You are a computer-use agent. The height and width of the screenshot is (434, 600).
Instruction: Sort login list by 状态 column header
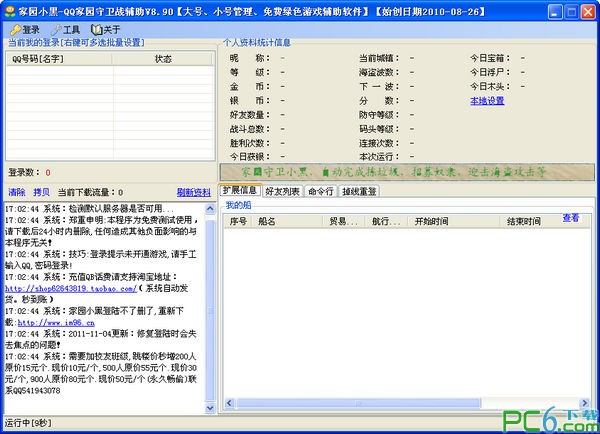[x=163, y=59]
